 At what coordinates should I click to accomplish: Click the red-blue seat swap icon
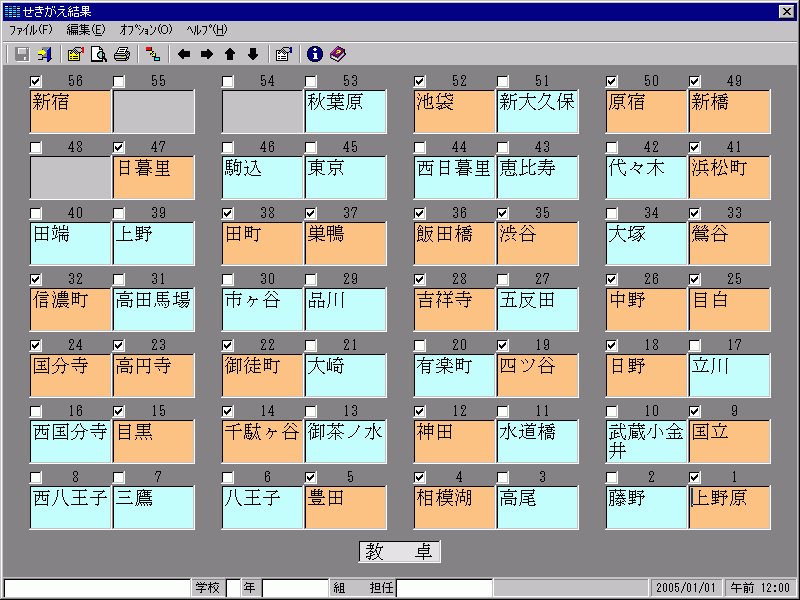[153, 54]
